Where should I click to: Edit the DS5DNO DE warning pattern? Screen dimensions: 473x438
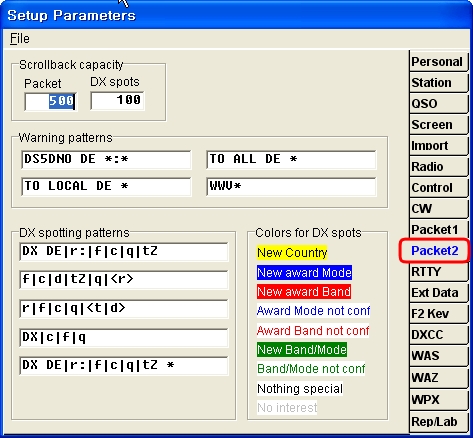106,159
